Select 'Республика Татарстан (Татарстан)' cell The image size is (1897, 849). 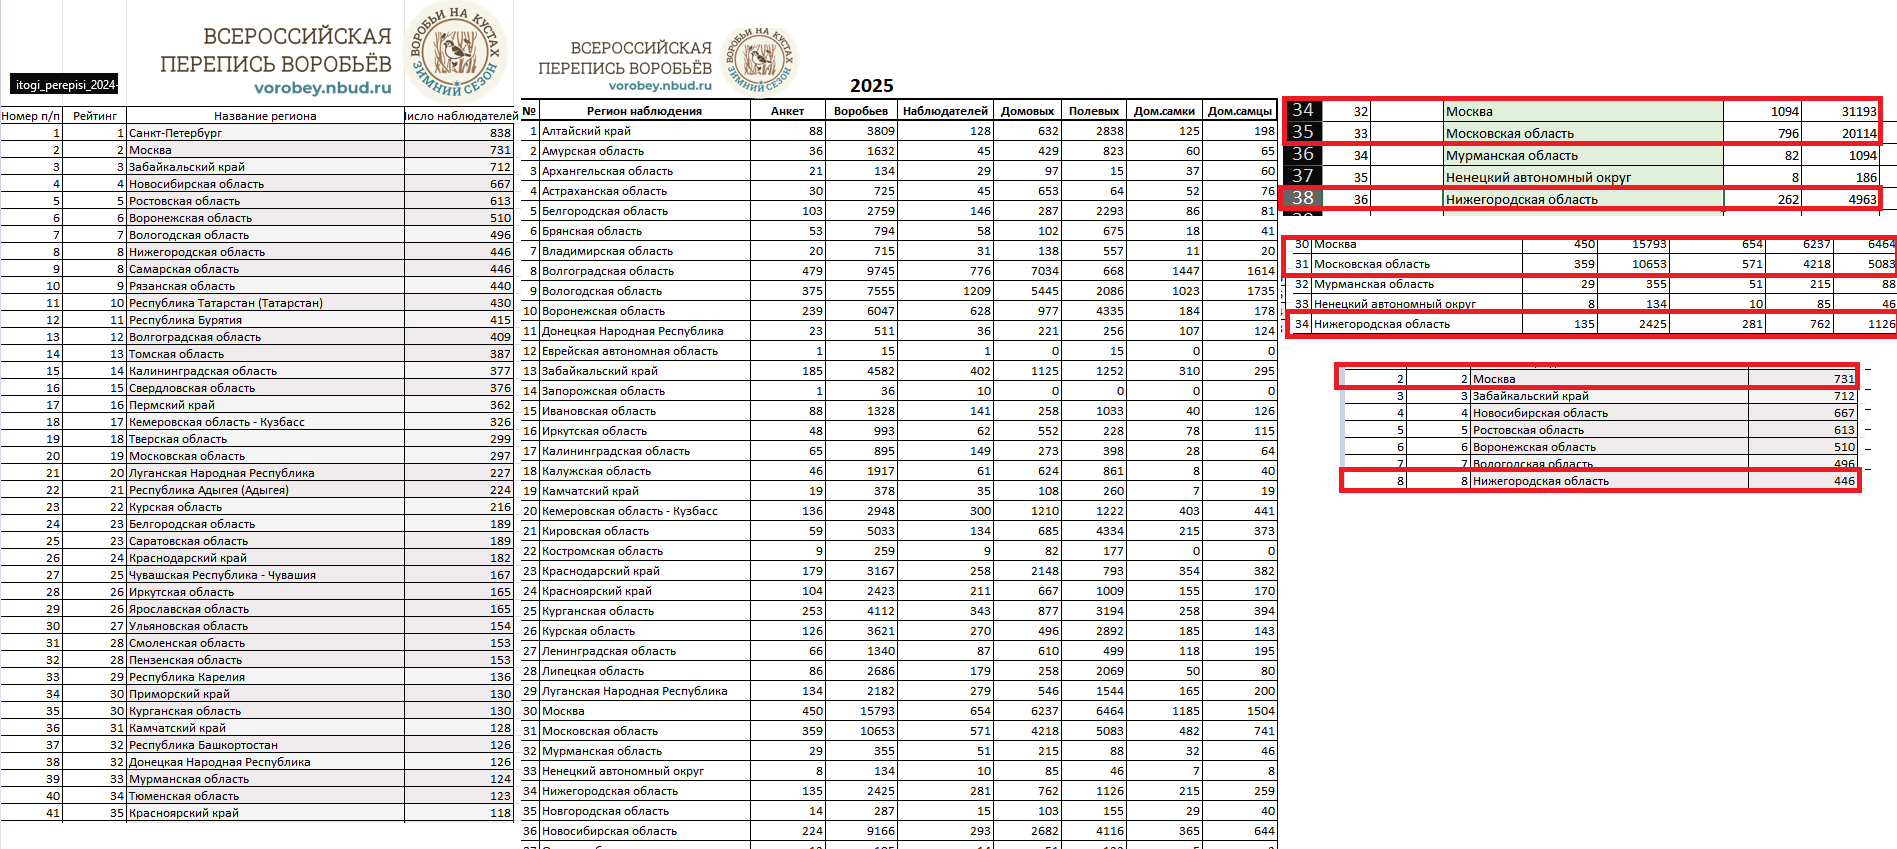point(265,303)
